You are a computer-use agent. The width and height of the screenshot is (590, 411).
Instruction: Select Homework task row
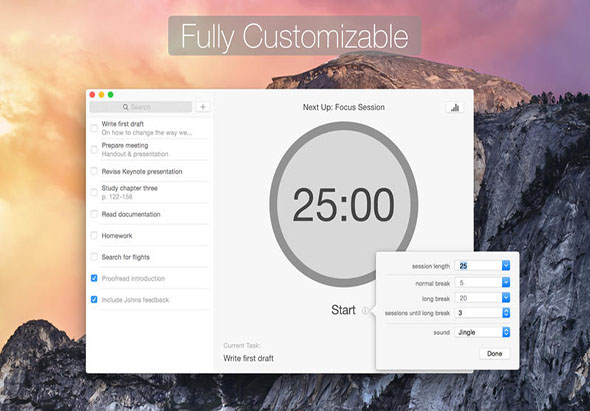(x=149, y=236)
